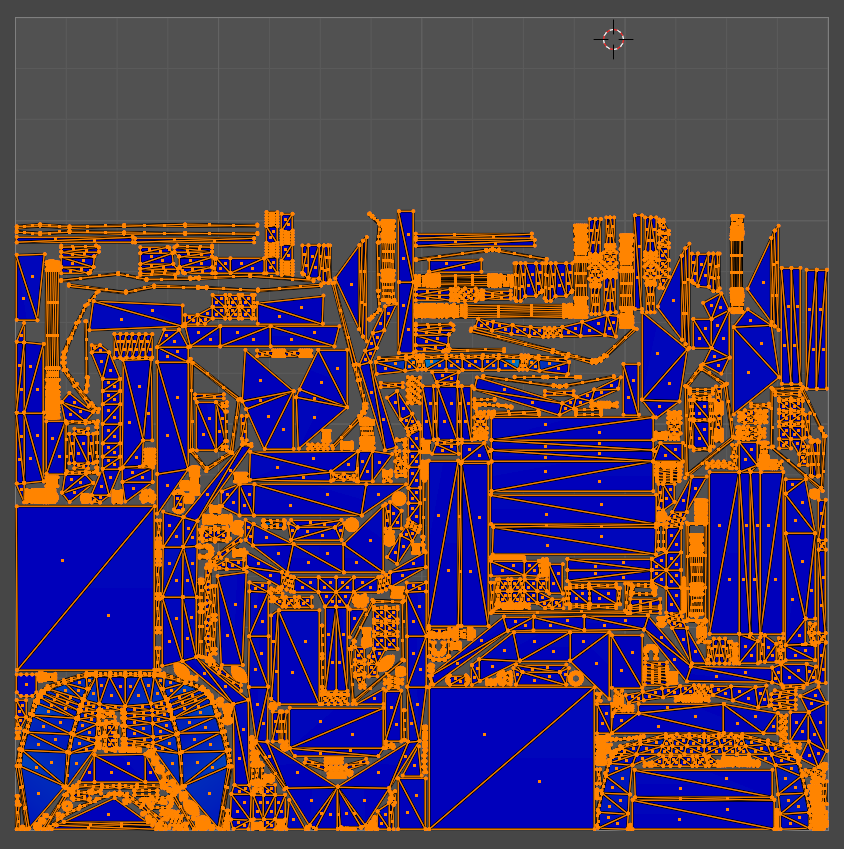Select the small tapered quad island in the top-left corner

click(29, 287)
